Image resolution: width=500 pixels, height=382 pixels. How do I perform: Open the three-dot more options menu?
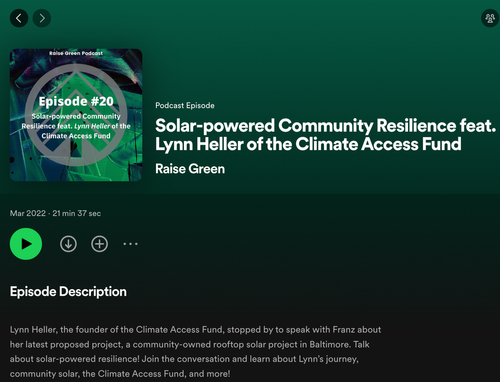pyautogui.click(x=130, y=244)
